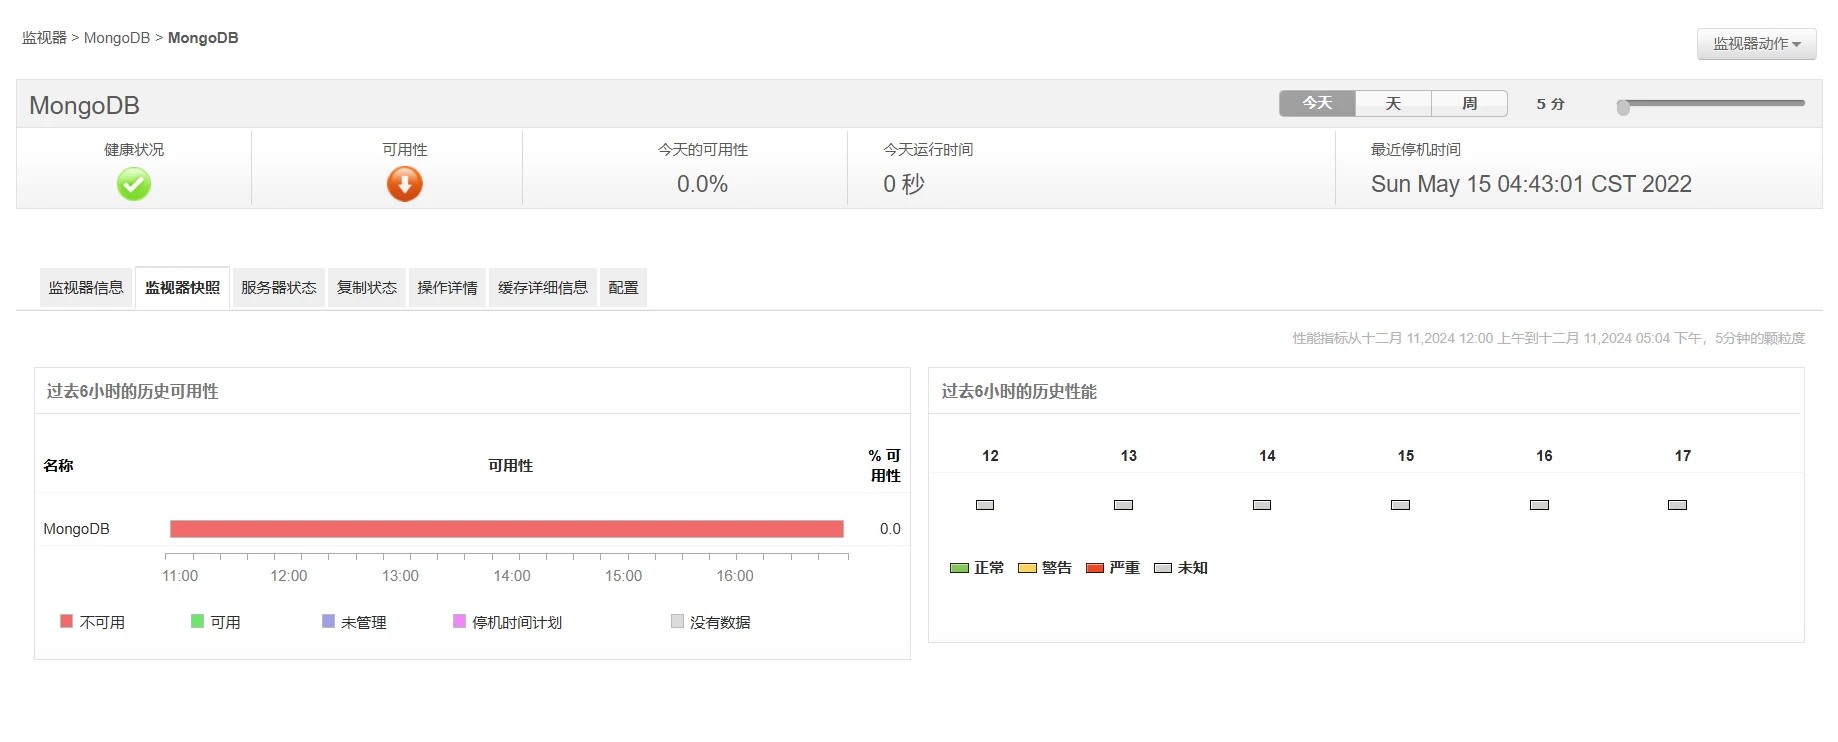Click the MongoDB page title heading

point(84,105)
